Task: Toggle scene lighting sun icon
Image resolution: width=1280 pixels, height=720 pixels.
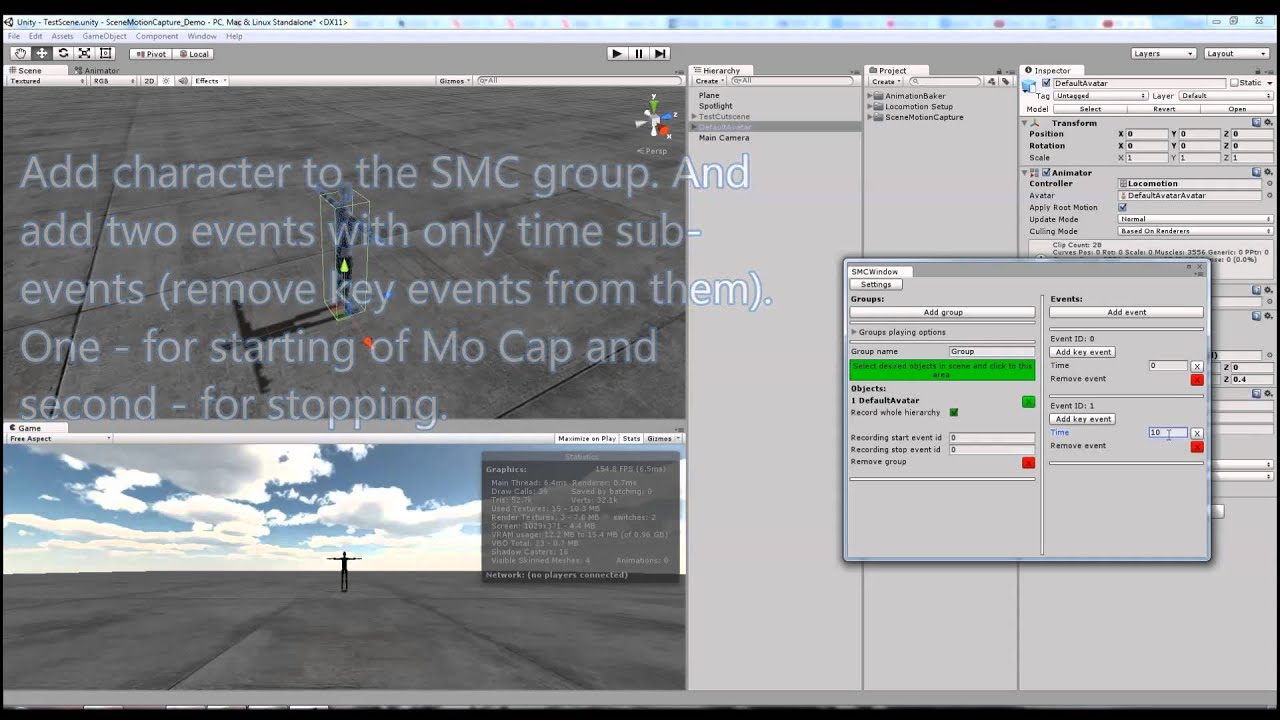Action: (166, 81)
